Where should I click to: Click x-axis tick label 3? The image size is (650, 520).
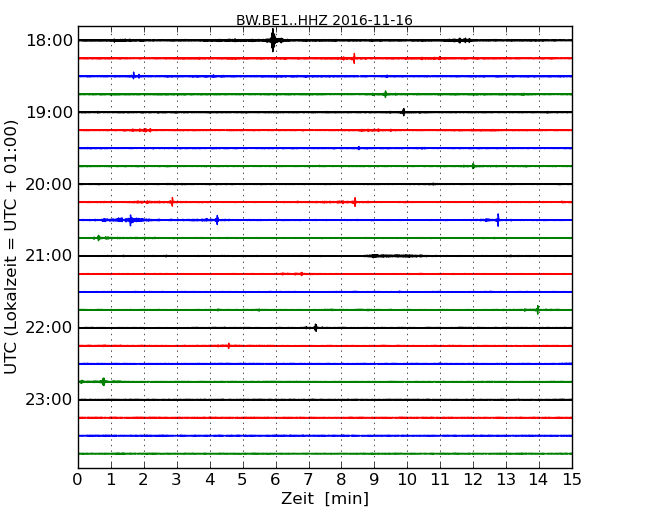click(x=177, y=479)
